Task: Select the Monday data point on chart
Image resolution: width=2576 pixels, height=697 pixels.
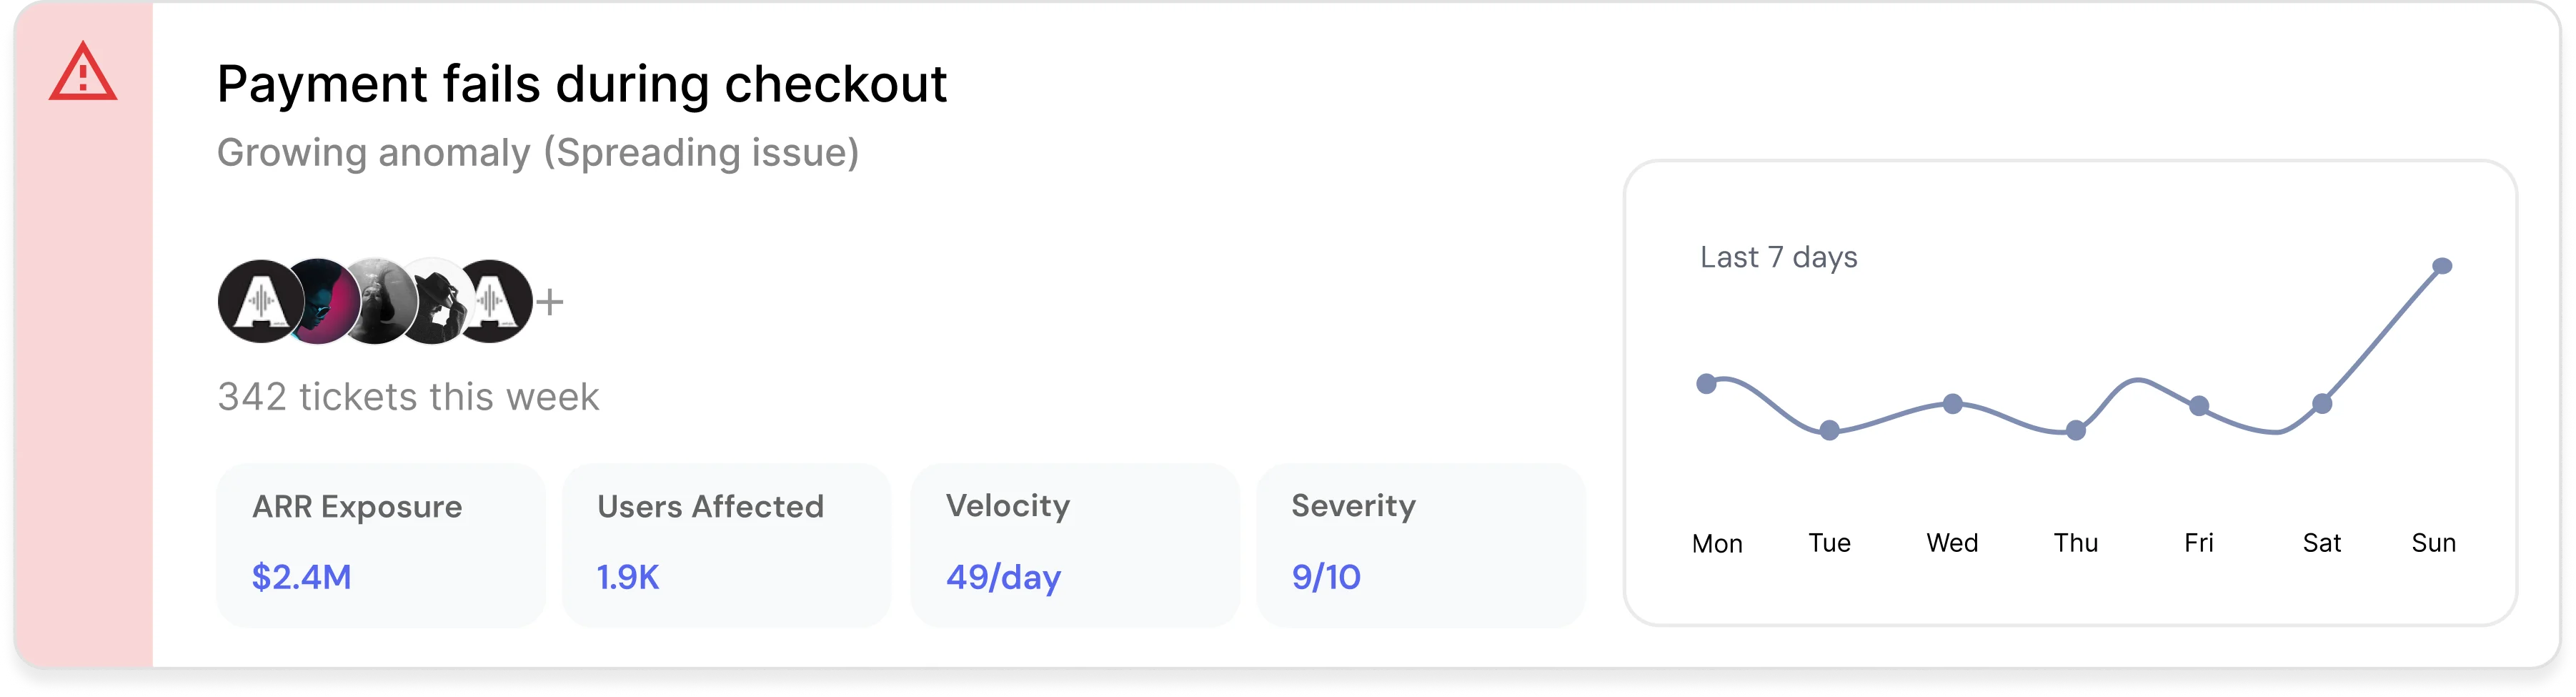Action: pos(1707,383)
